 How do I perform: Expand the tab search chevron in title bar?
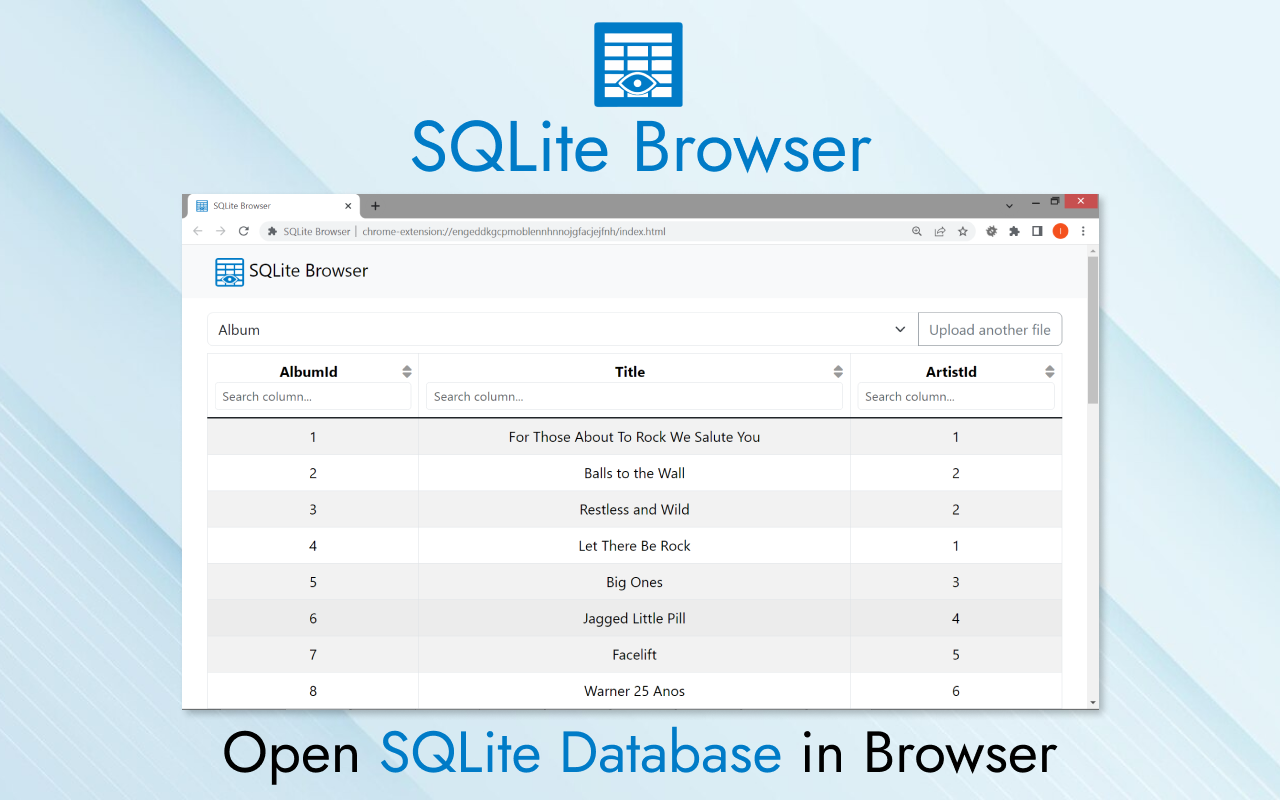[x=1009, y=205]
